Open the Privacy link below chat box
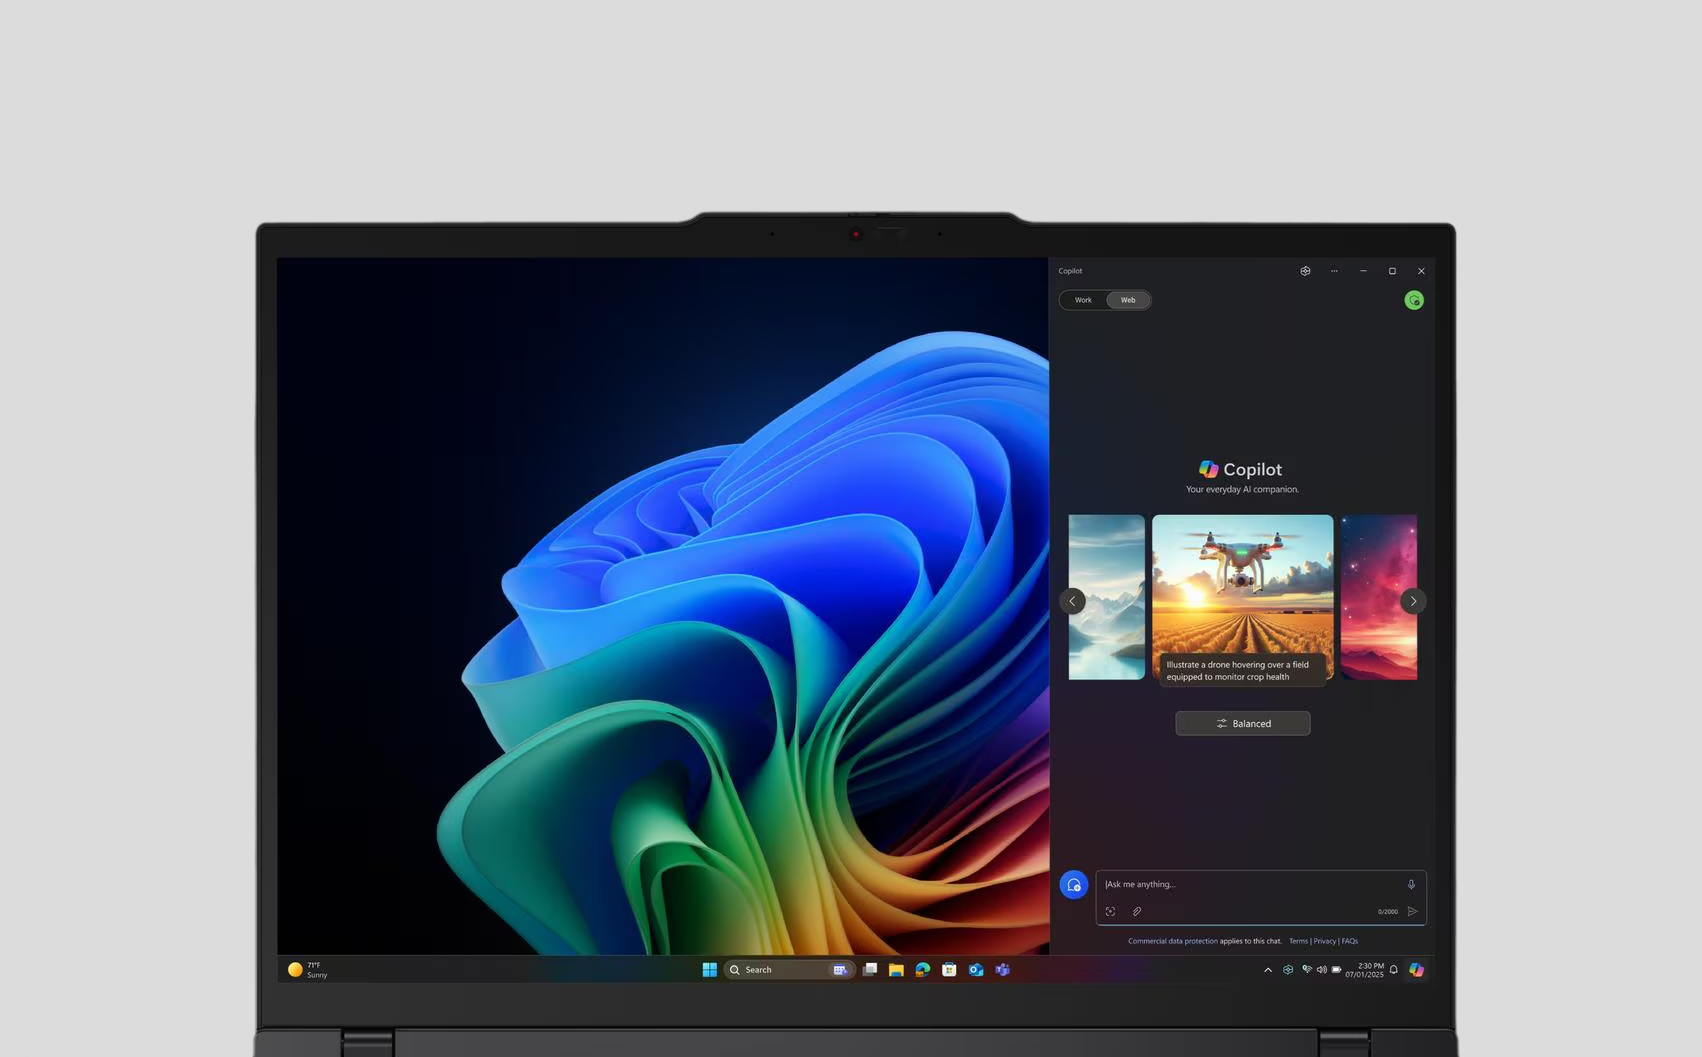 click(1324, 941)
